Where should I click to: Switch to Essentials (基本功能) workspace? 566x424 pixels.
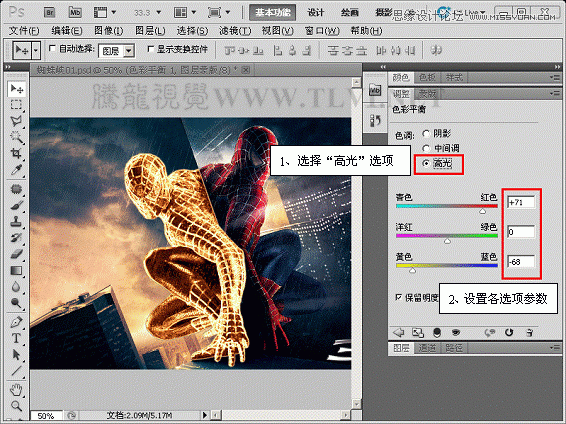click(x=273, y=13)
